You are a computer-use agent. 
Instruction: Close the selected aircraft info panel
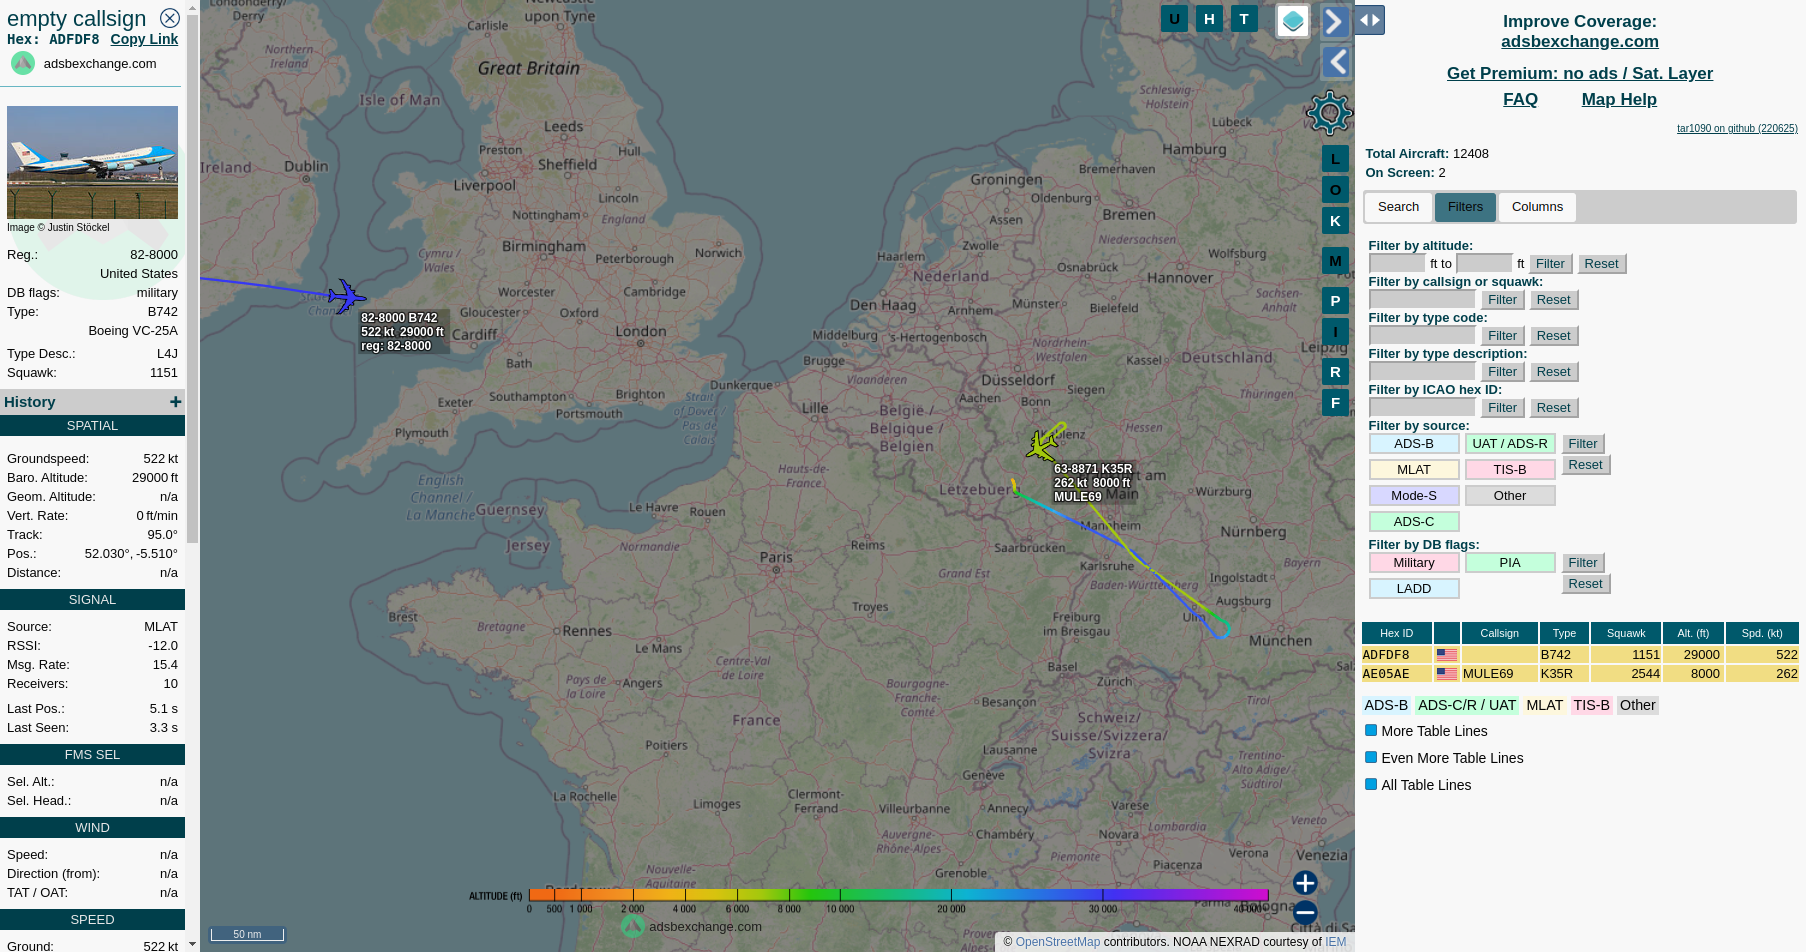pyautogui.click(x=170, y=18)
